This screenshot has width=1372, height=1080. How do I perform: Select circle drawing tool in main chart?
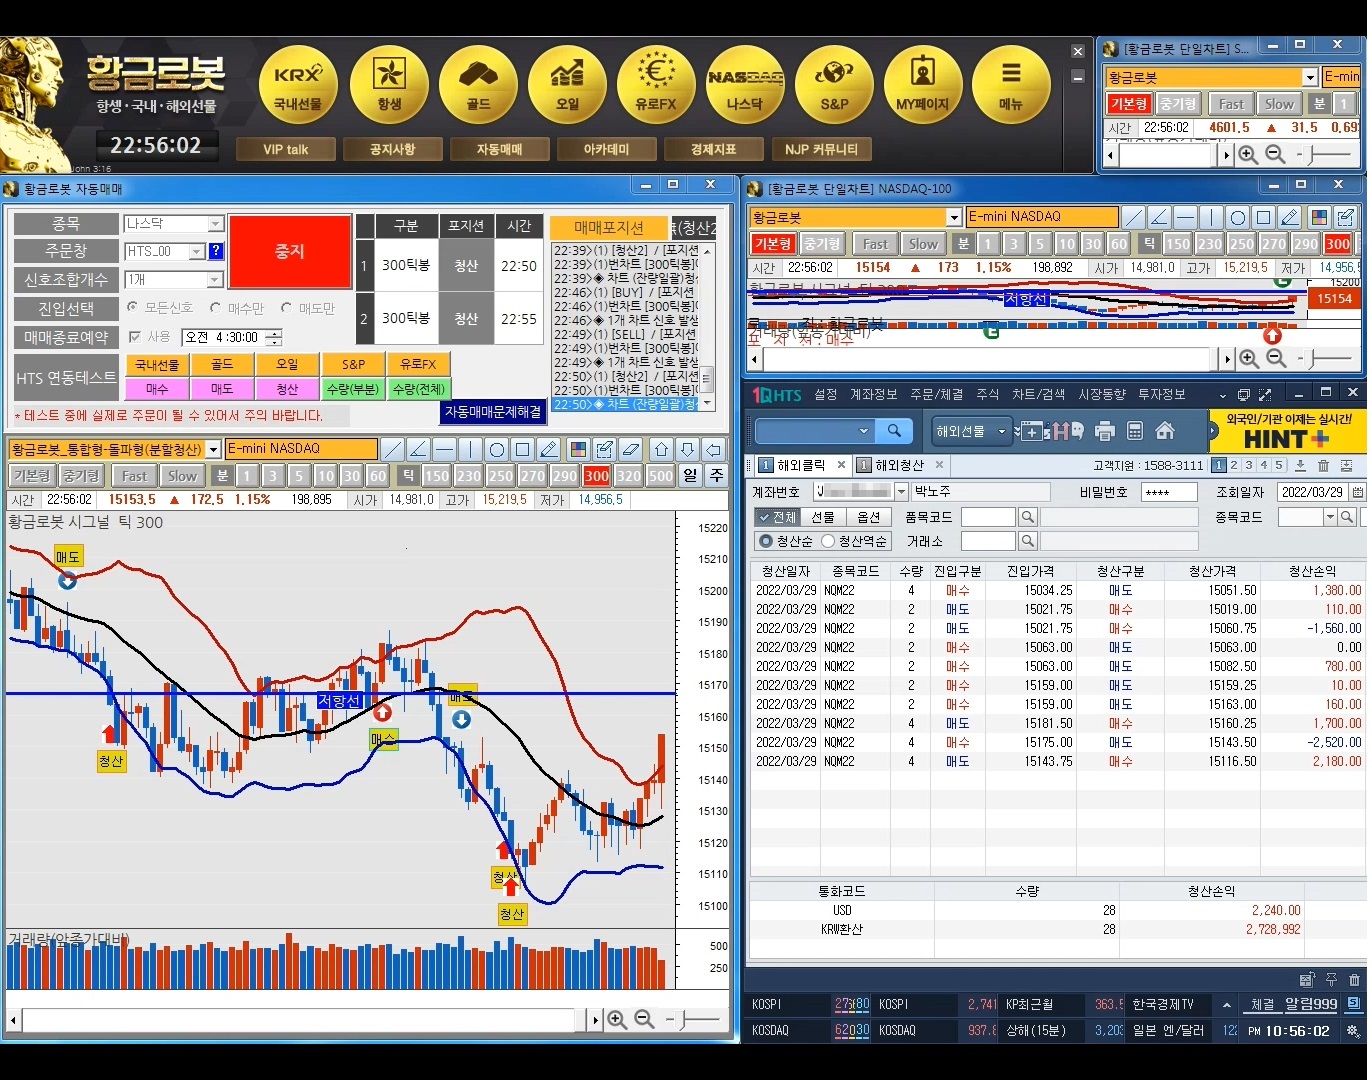496,449
